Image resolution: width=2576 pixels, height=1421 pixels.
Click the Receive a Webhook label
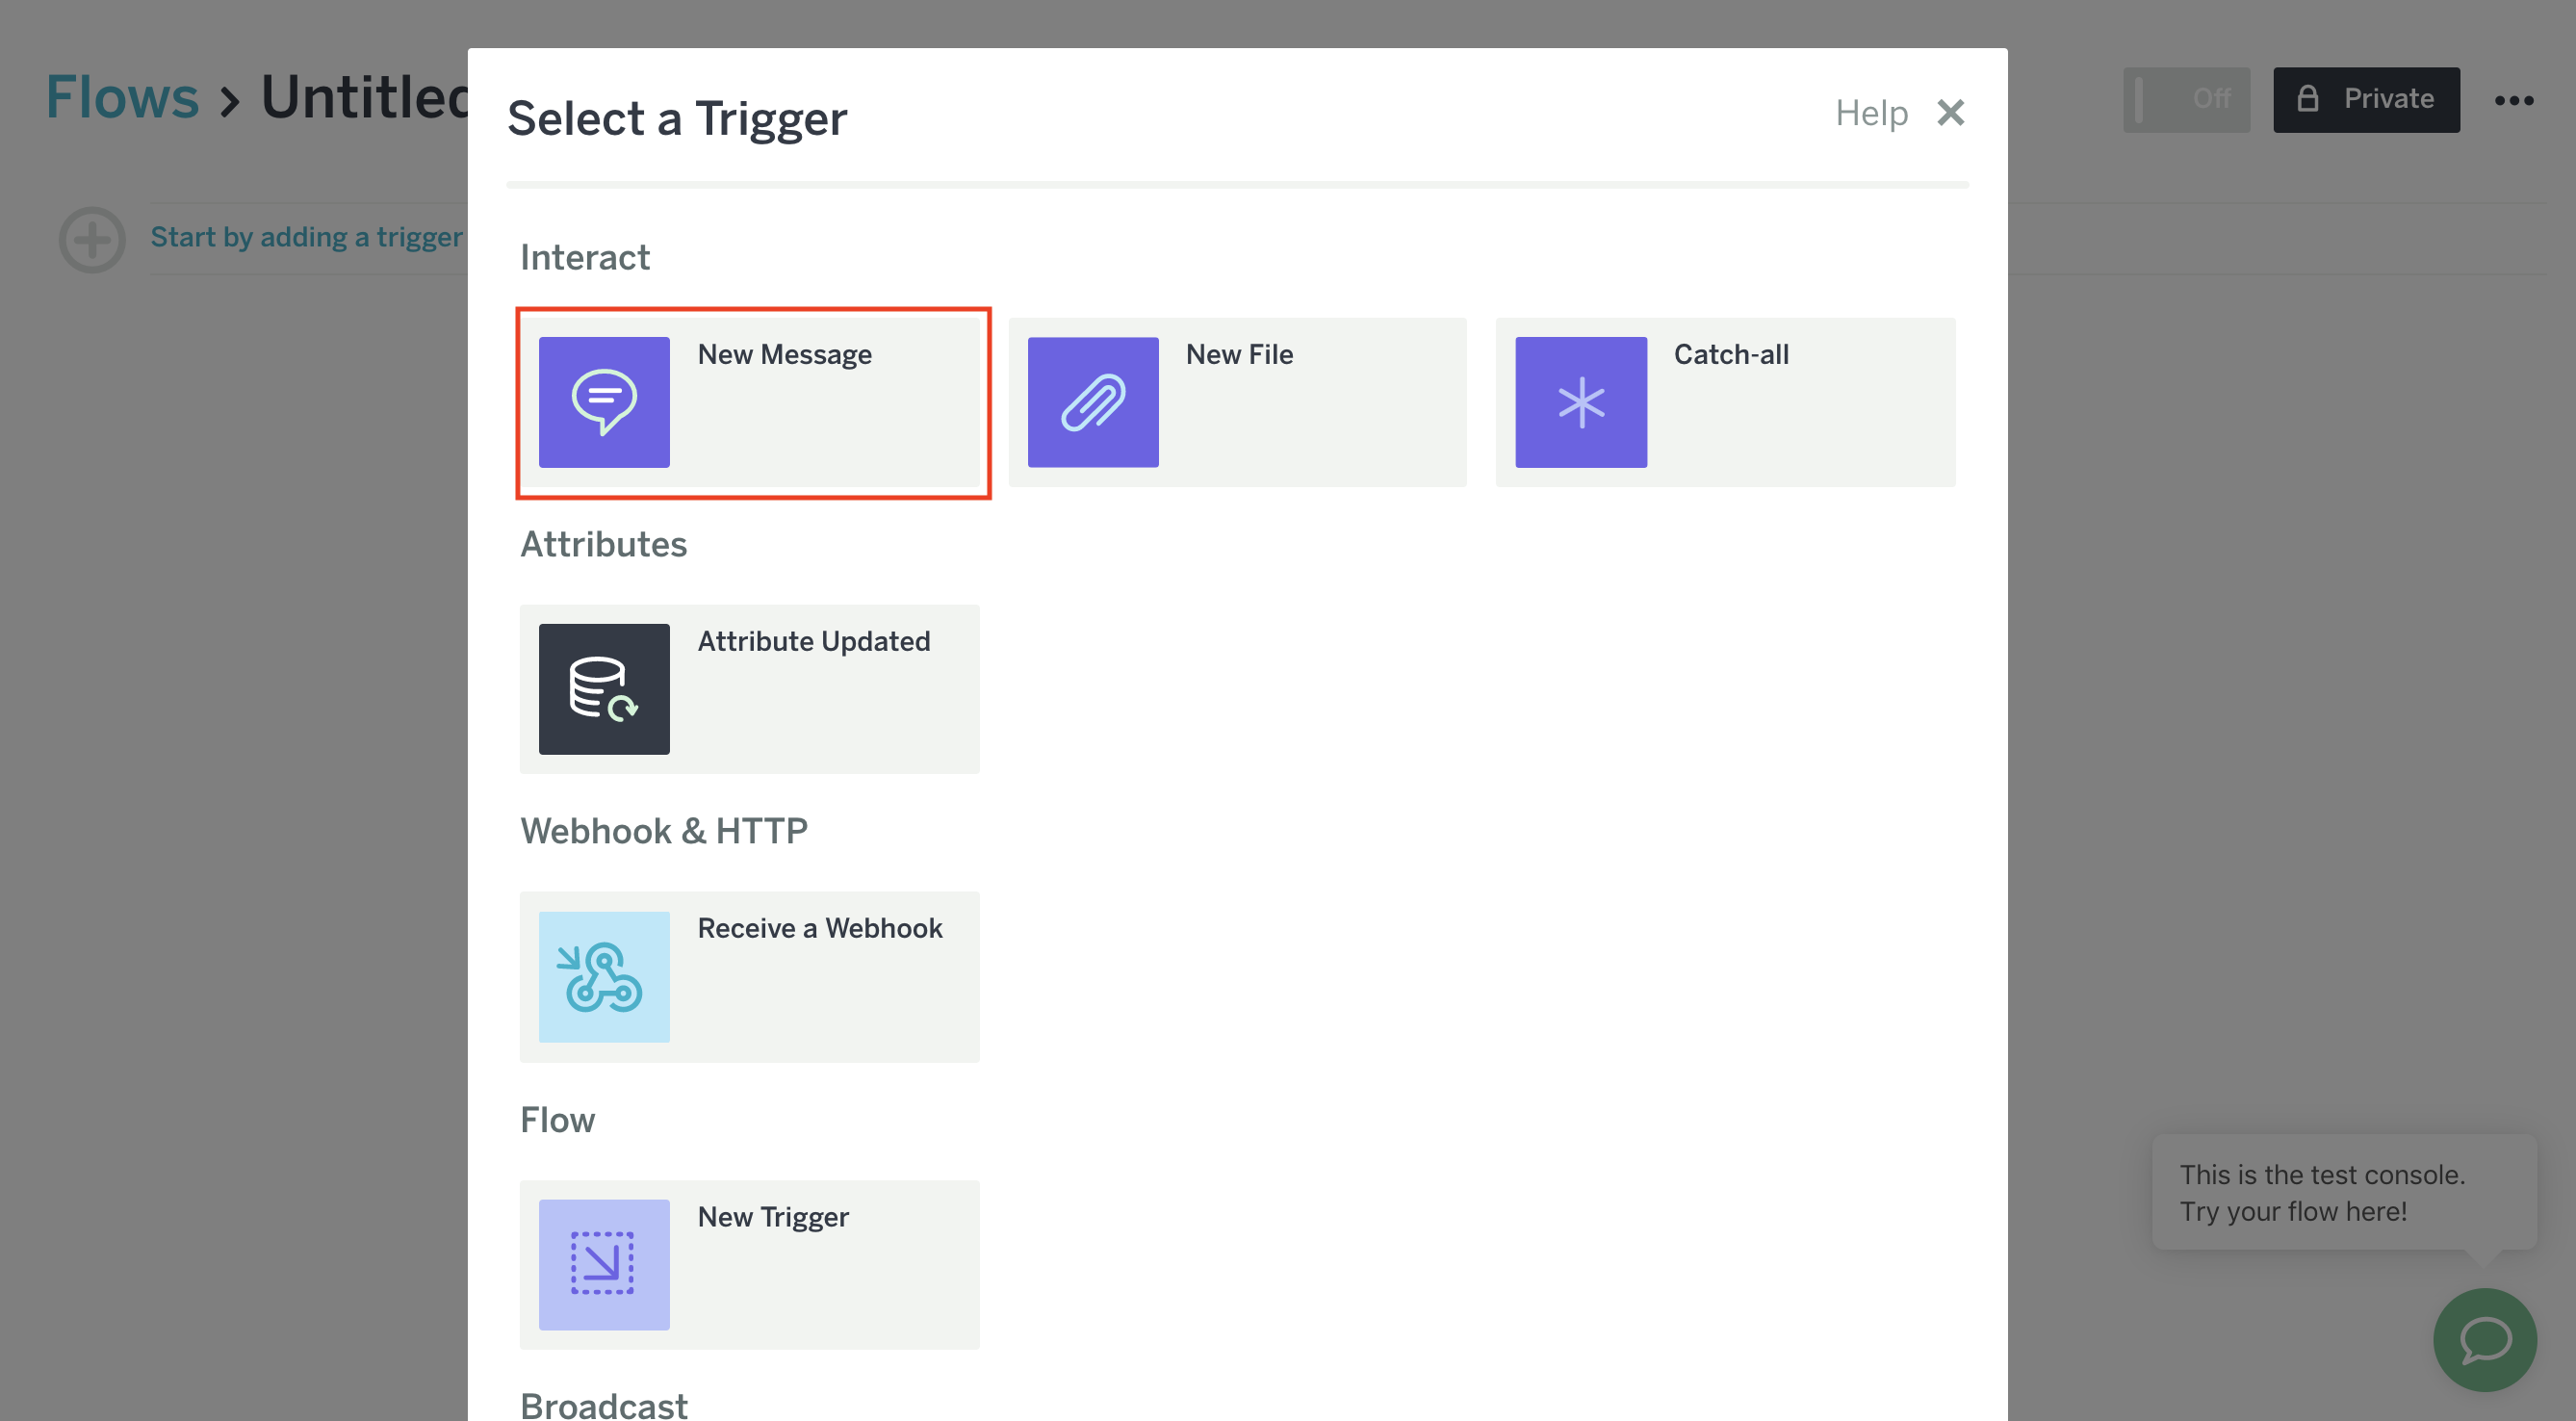pos(819,928)
